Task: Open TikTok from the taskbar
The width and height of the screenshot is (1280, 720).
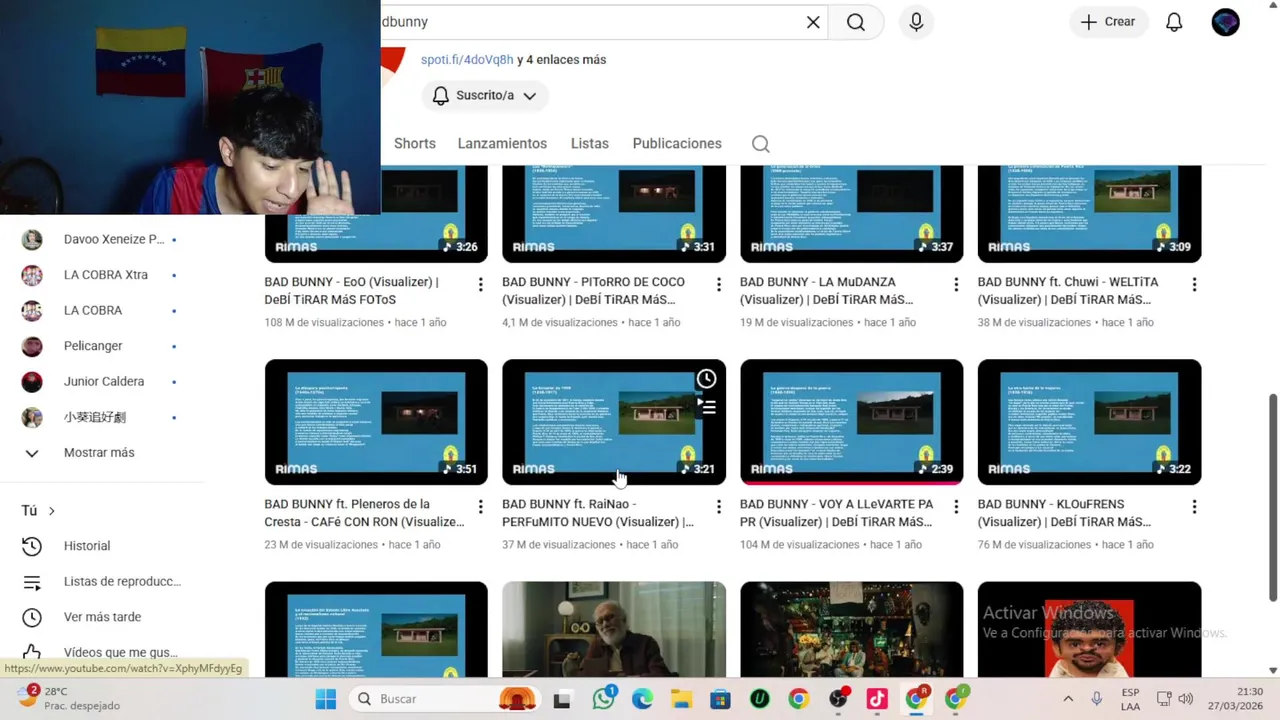Action: pos(877,699)
